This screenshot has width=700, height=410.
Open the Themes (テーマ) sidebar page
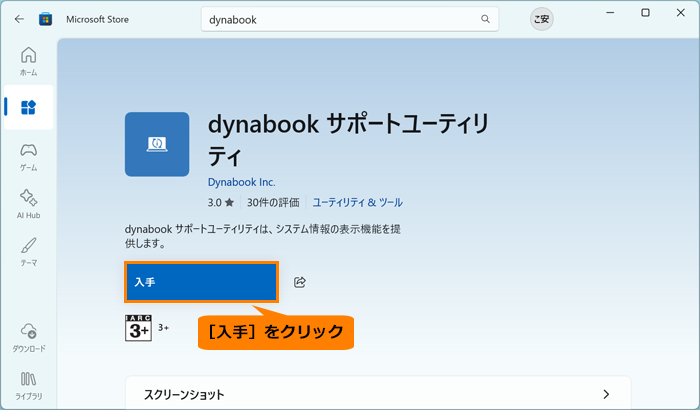(28, 250)
